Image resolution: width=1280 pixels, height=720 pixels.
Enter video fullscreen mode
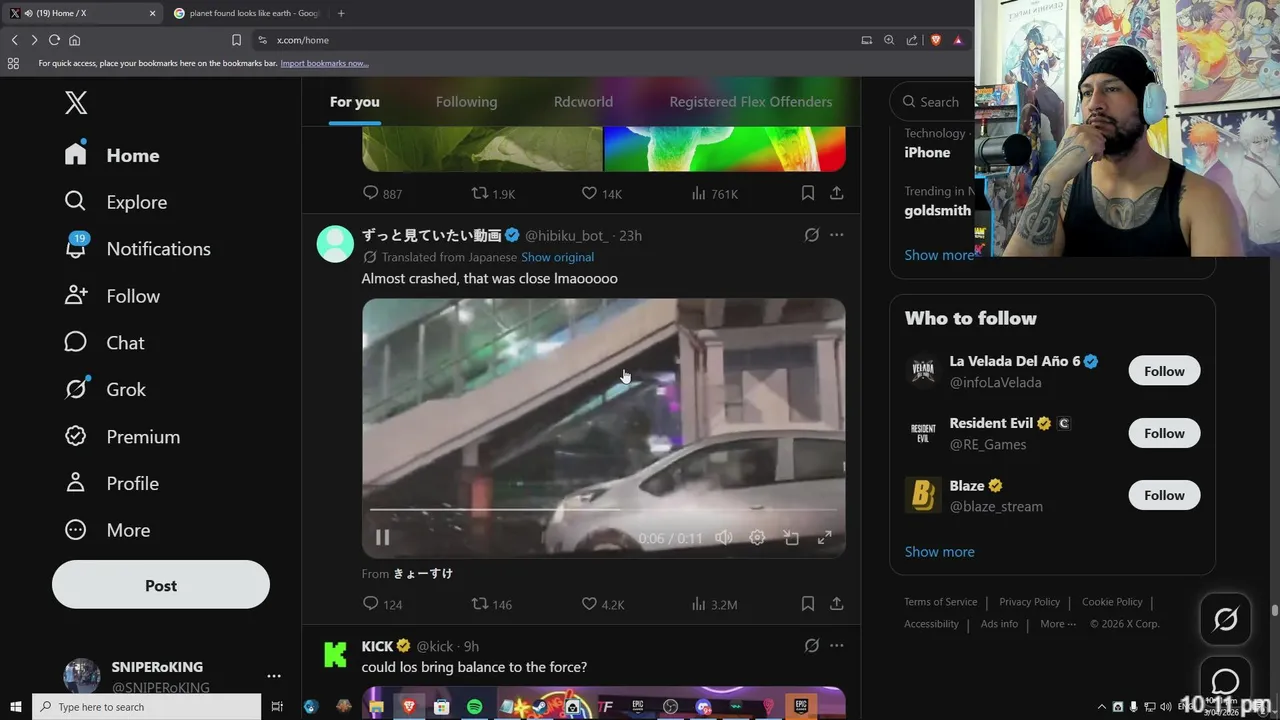point(825,537)
